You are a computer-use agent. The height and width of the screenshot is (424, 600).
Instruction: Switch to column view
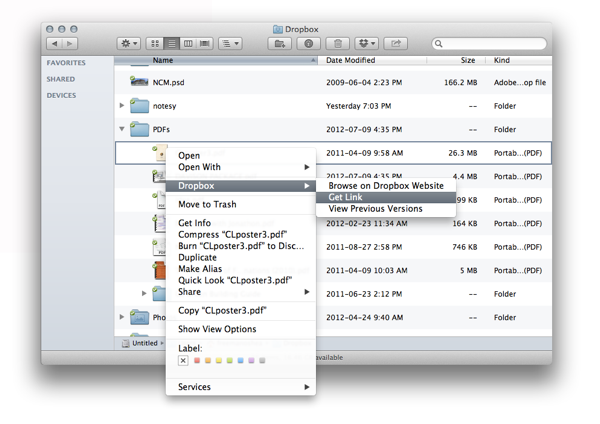click(188, 44)
